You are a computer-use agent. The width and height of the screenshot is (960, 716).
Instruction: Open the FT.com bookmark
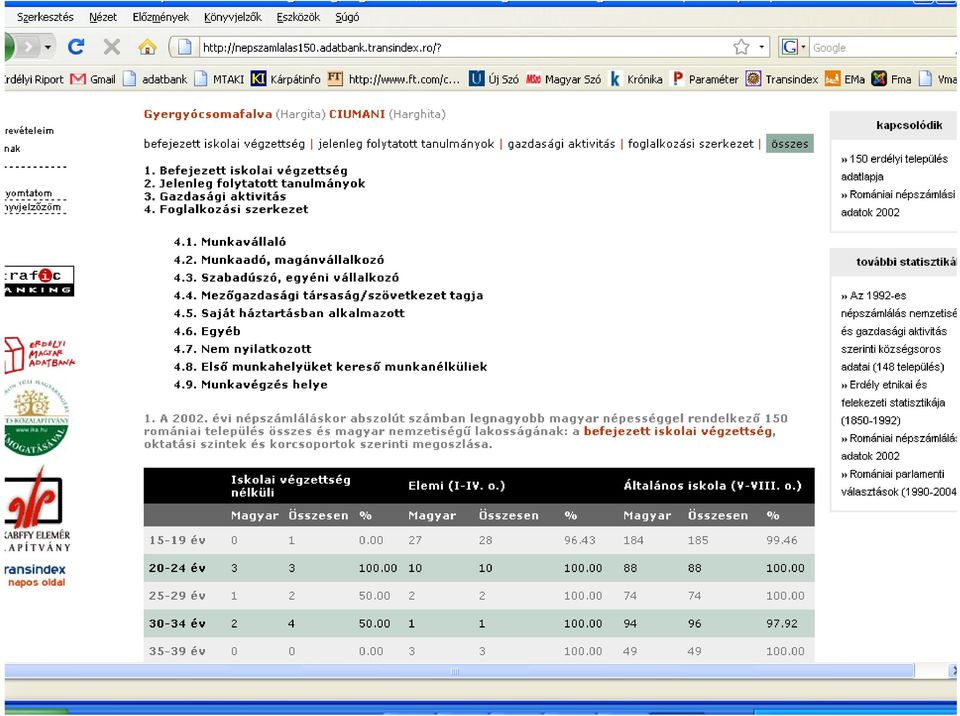(x=393, y=79)
